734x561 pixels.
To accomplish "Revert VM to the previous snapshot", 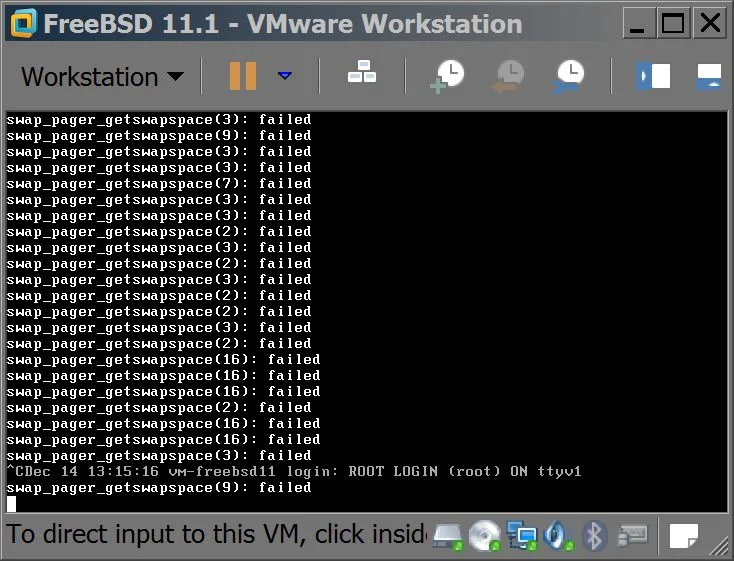I will (x=508, y=76).
